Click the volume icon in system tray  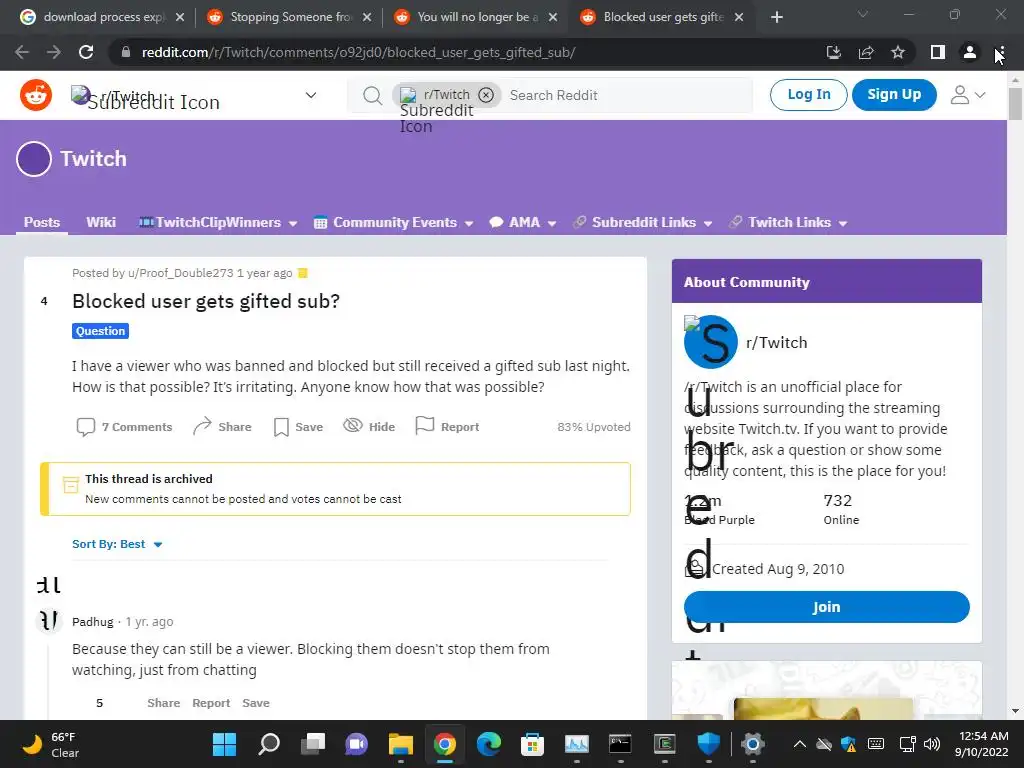[x=932, y=744]
